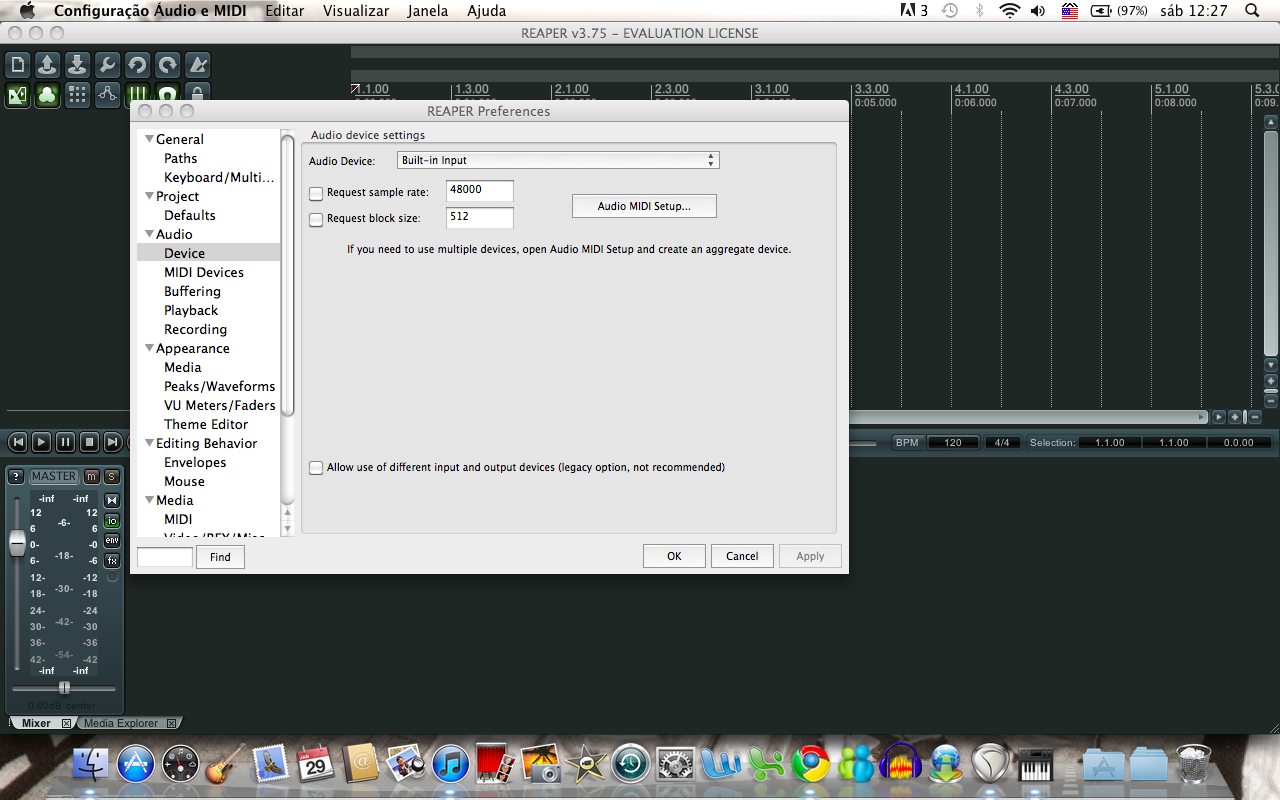Check Allow use of different input/output devices

pos(316,468)
